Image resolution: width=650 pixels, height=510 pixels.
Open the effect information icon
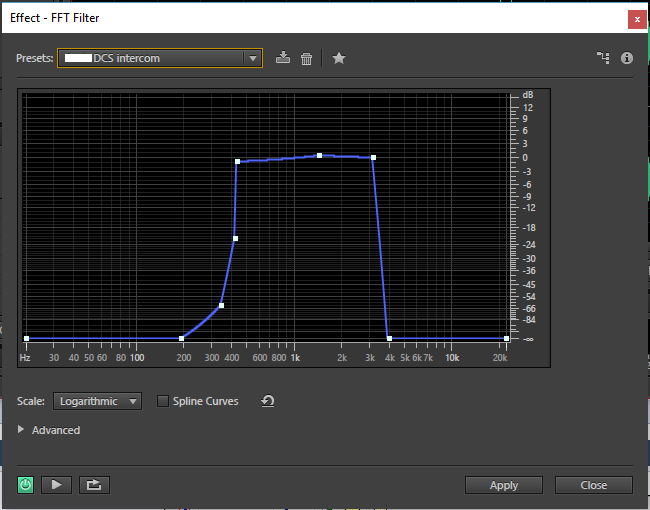(x=627, y=58)
